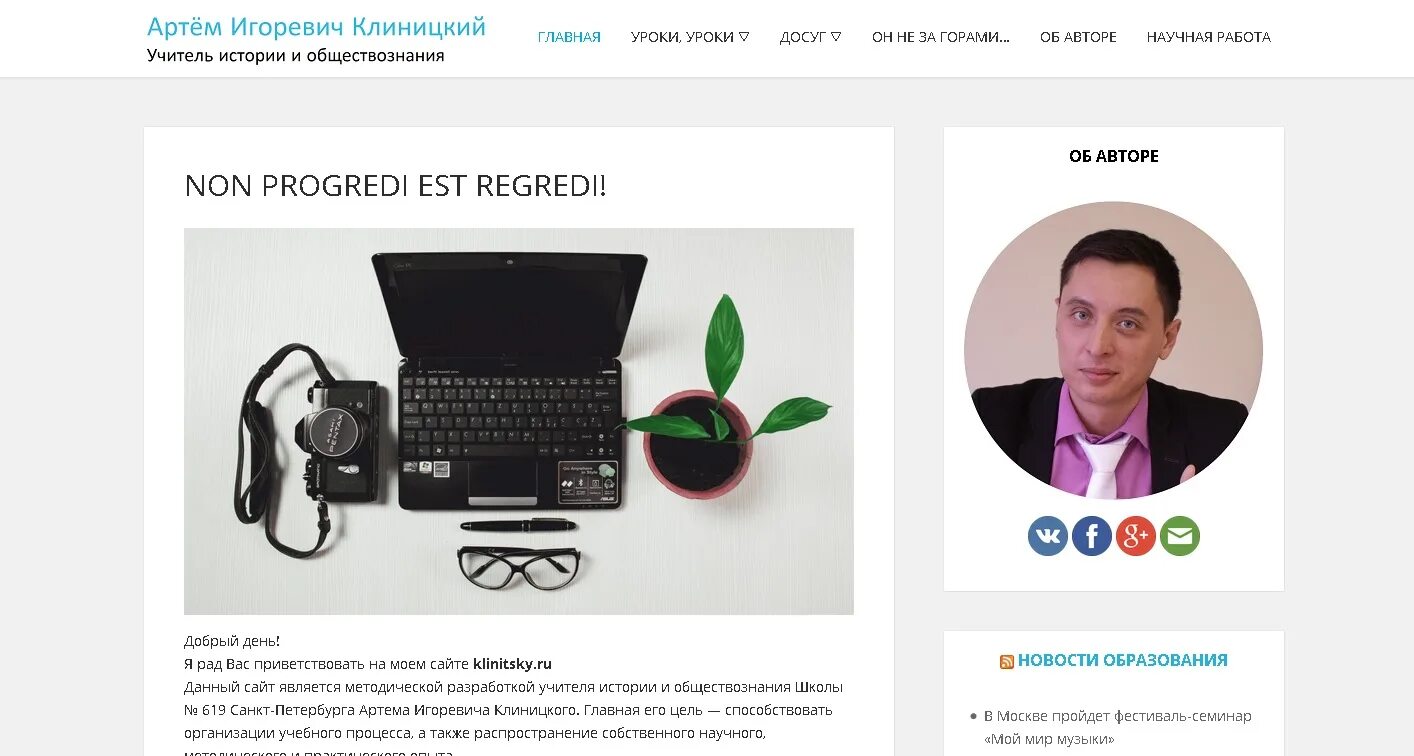This screenshot has width=1414, height=756.
Task: Open the ОН НЕ ЗА ГОРАМИ... menu item
Action: 940,37
